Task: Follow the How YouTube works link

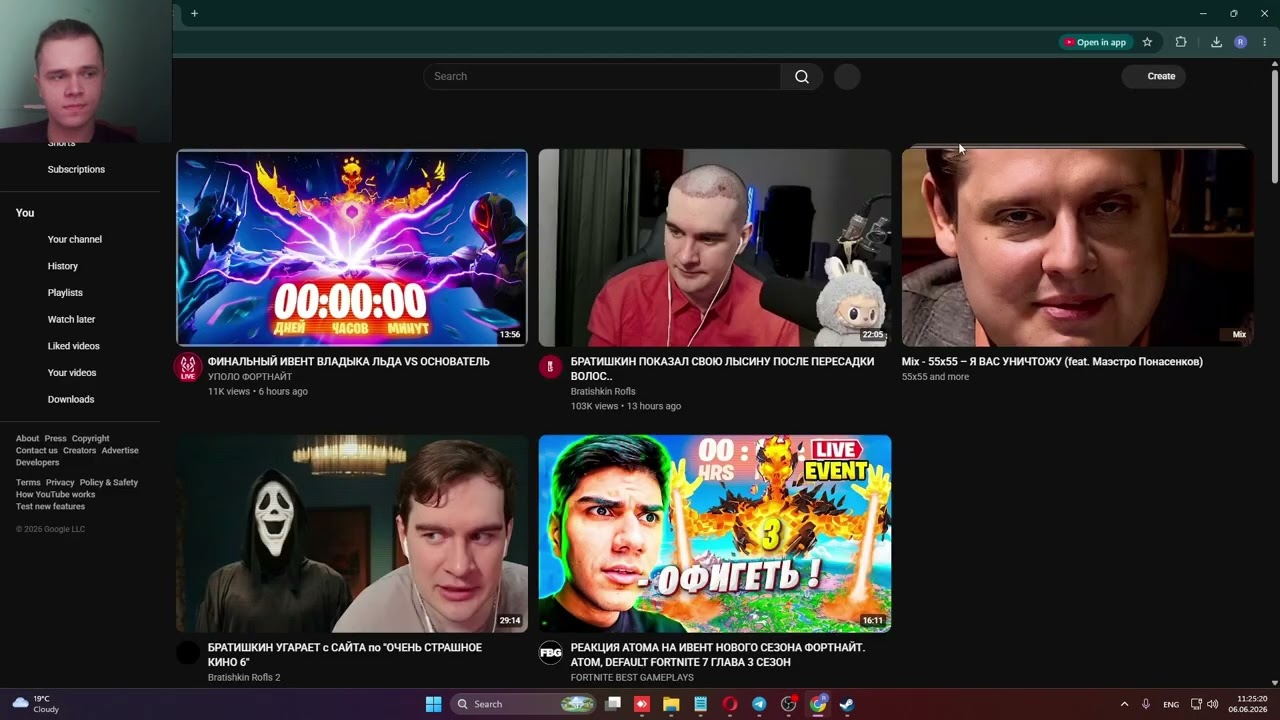Action: tap(56, 494)
